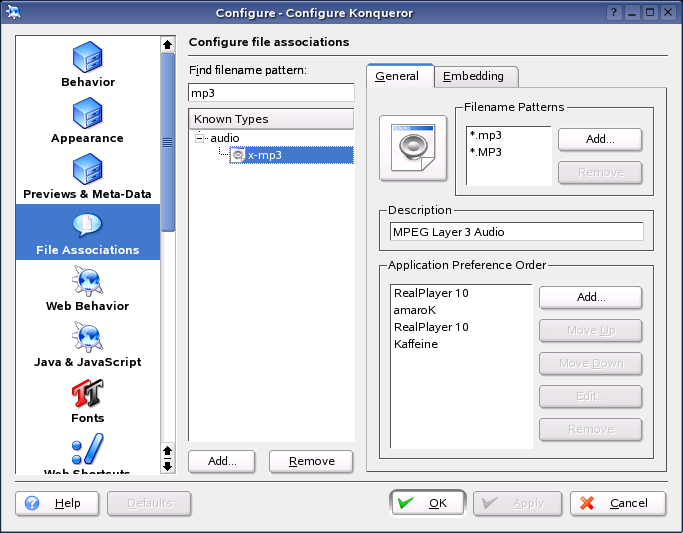Open the Web Behavior icon
683x533 pixels.
pyautogui.click(x=88, y=288)
